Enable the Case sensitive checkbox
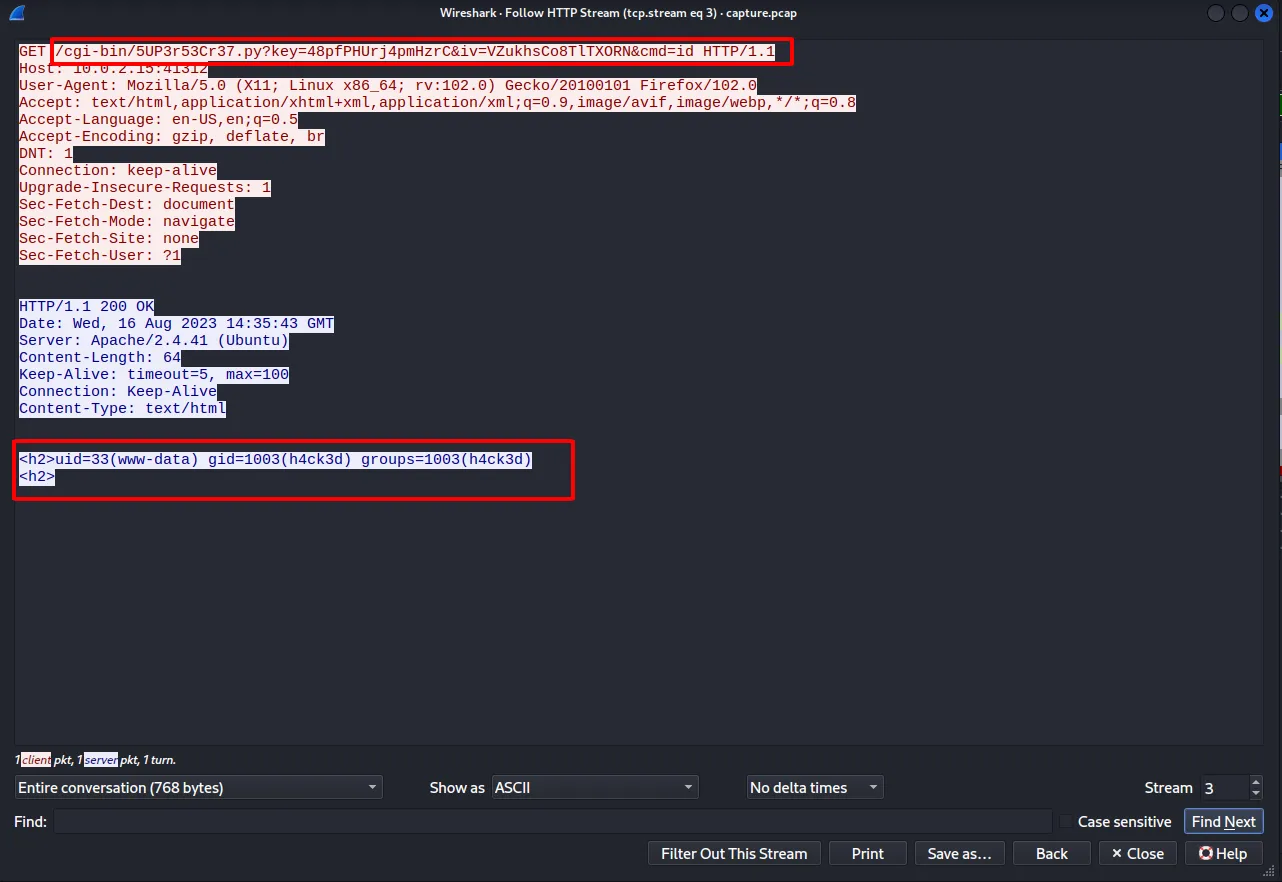This screenshot has height=882, width=1282. click(x=1066, y=822)
